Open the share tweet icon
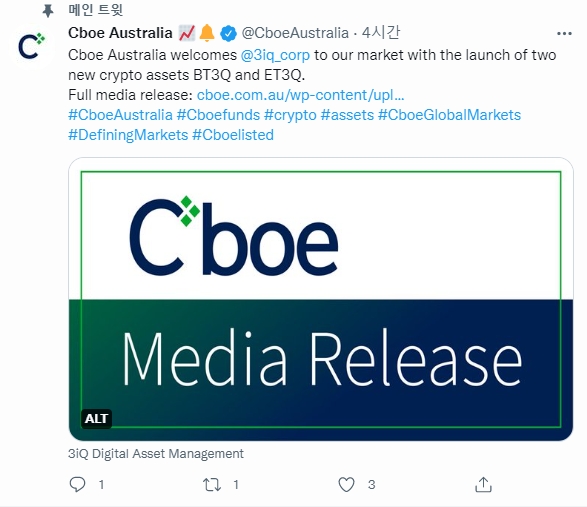Viewport: 587px width, 507px height. click(x=483, y=484)
